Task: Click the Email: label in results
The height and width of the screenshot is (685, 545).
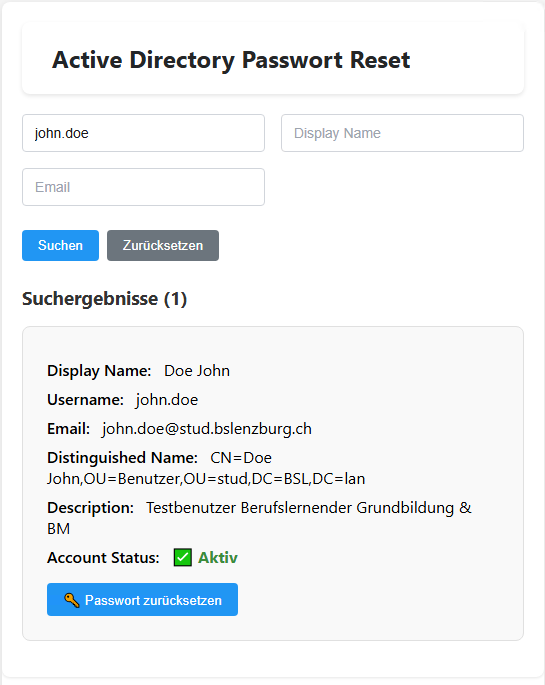Action: [x=69, y=429]
